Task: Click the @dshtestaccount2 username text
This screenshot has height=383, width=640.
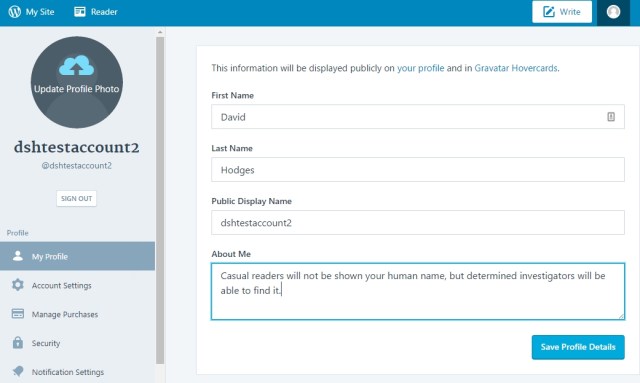Action: 76,166
